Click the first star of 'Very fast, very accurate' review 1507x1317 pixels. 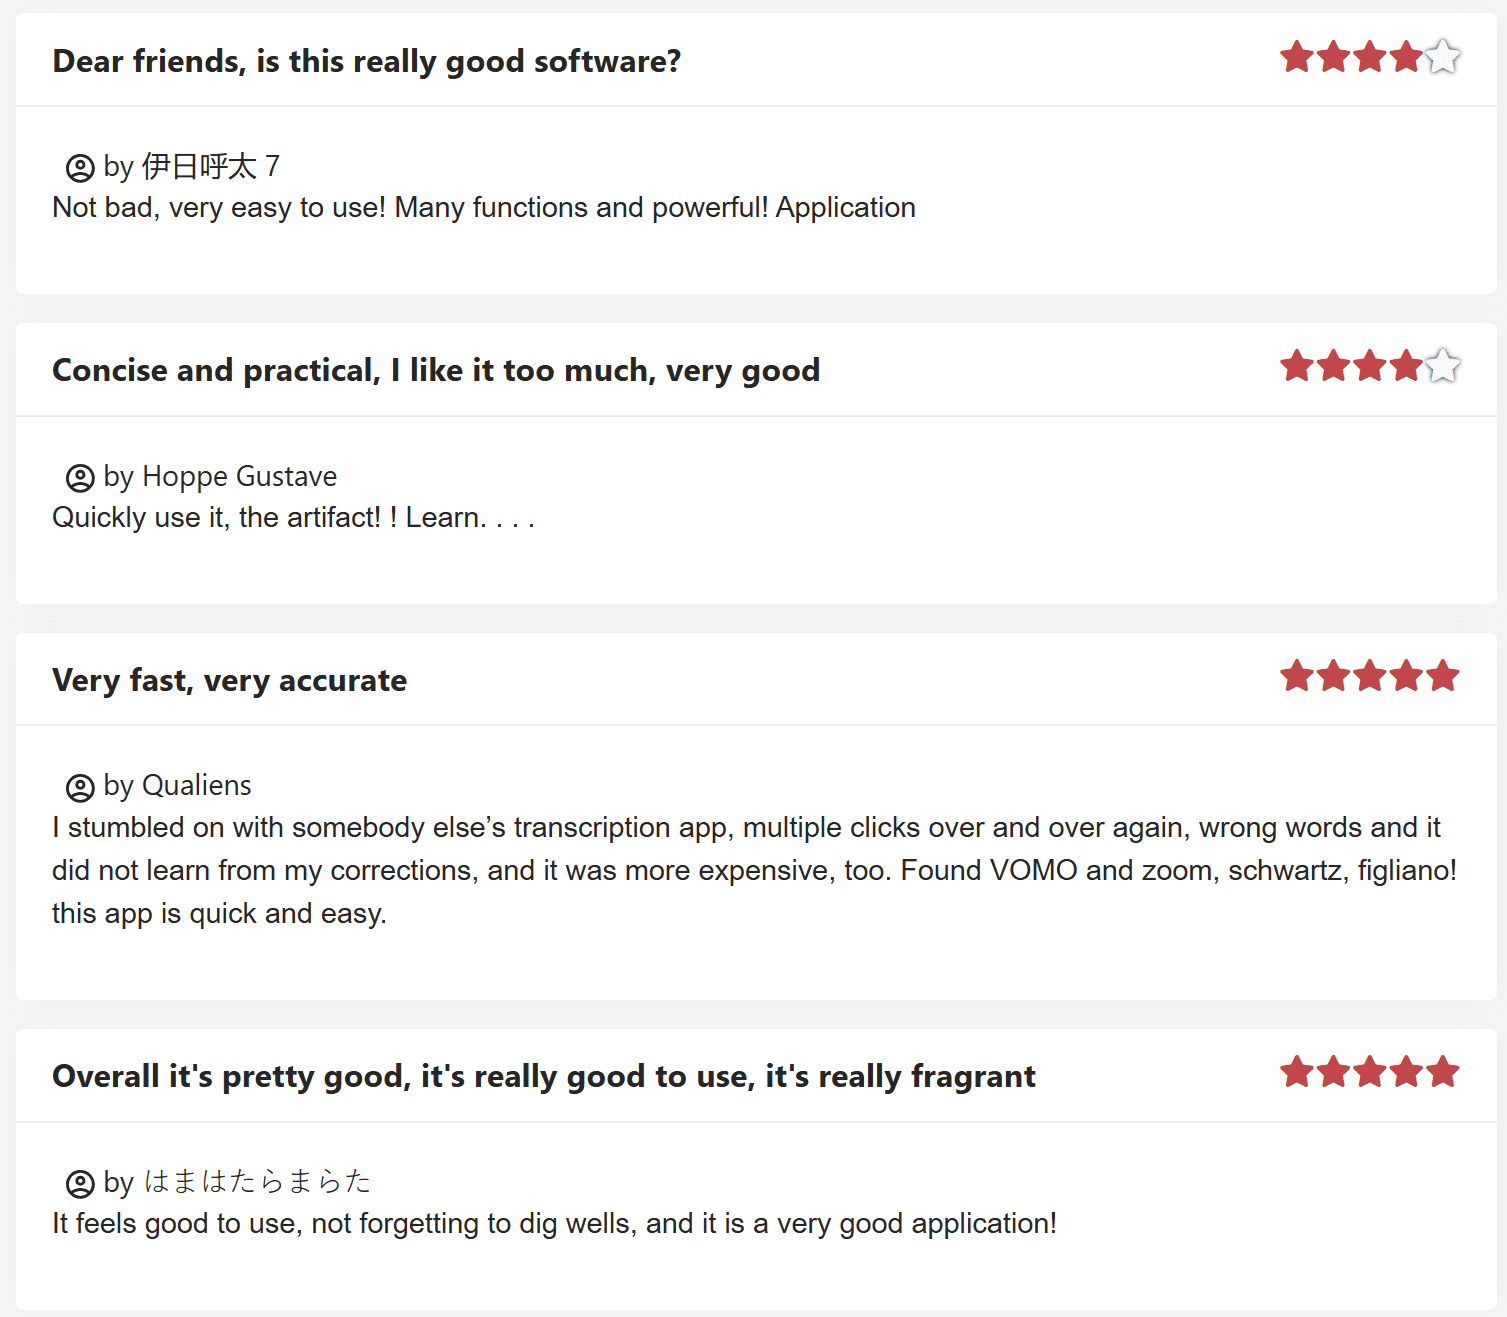pos(1297,676)
